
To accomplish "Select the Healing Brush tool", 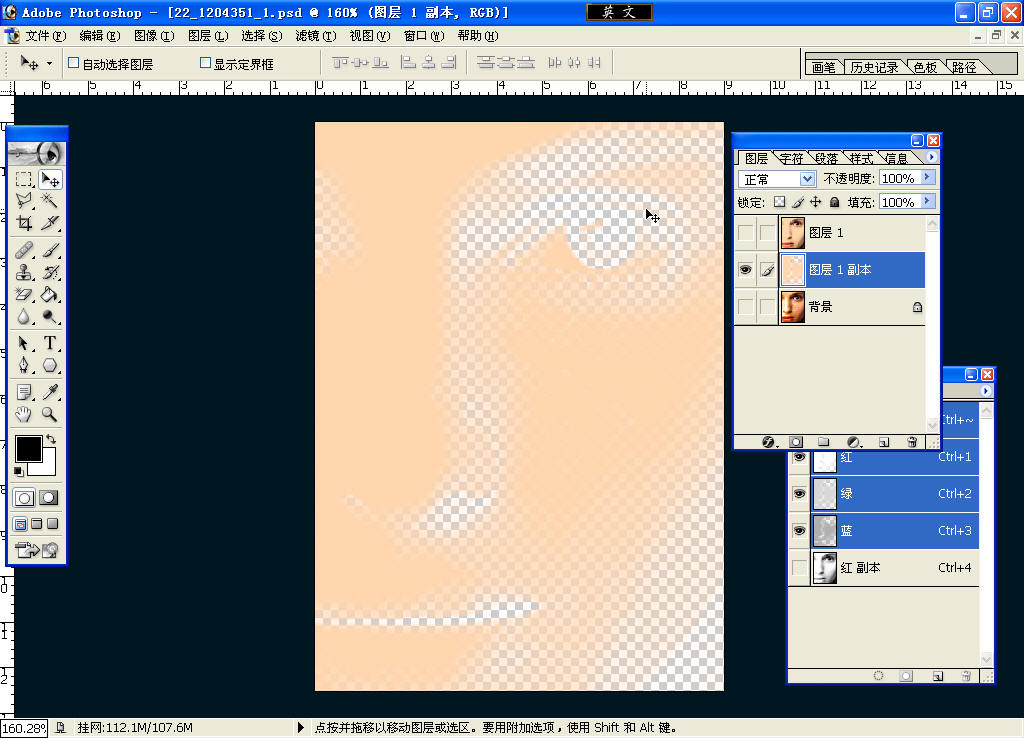I will coord(24,250).
